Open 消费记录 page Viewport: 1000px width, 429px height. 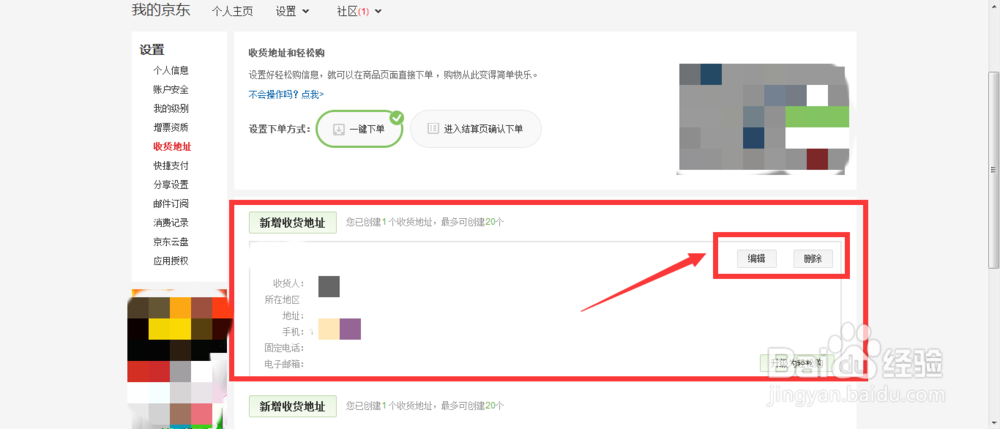pos(170,223)
